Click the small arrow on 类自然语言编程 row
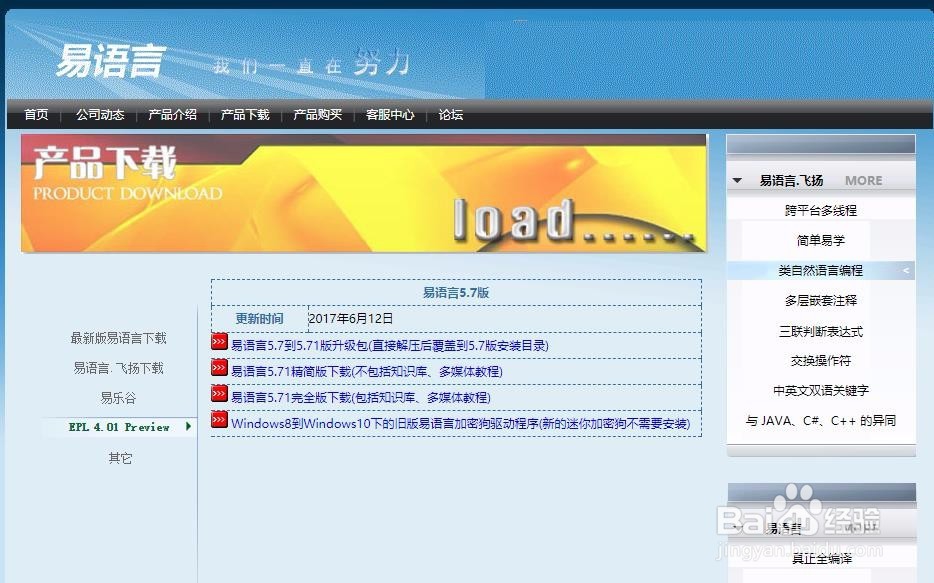The image size is (934, 583). click(905, 270)
